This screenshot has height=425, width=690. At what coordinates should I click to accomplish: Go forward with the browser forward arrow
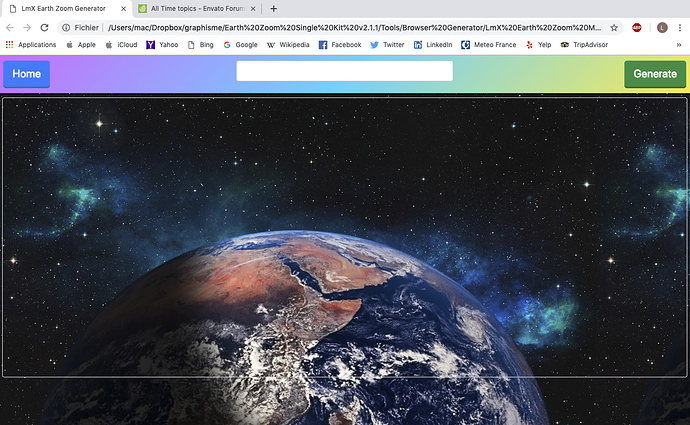click(27, 27)
